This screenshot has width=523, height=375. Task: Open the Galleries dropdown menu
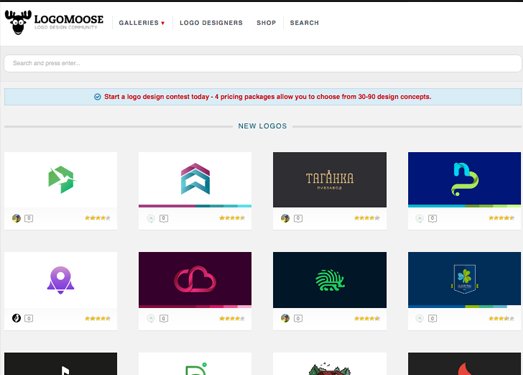(142, 23)
